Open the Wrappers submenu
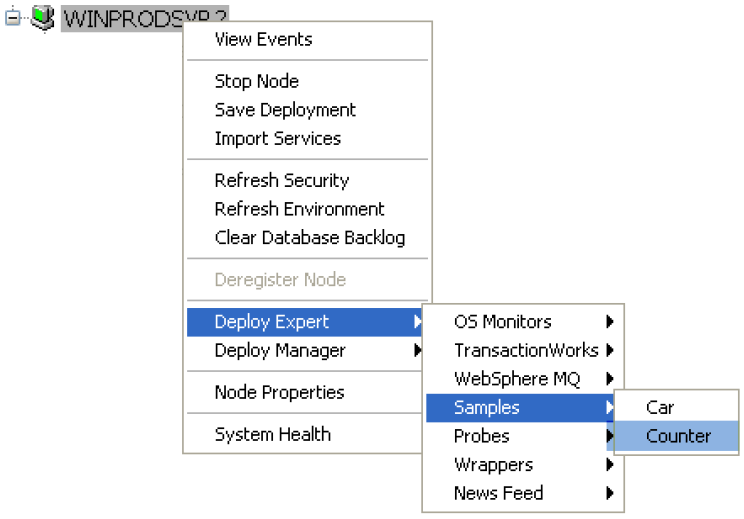The height and width of the screenshot is (519, 744). pos(523,465)
